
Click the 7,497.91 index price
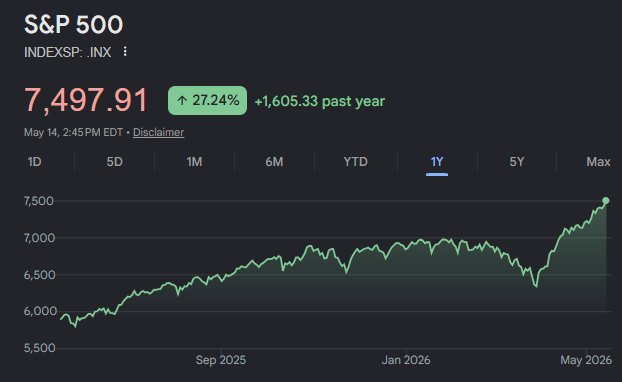pyautogui.click(x=86, y=100)
